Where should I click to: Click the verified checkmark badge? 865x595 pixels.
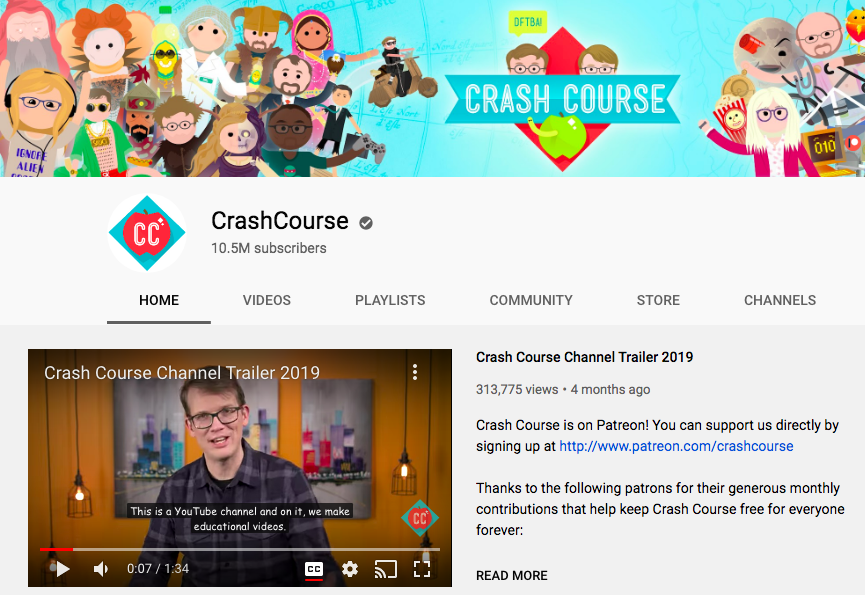click(366, 223)
